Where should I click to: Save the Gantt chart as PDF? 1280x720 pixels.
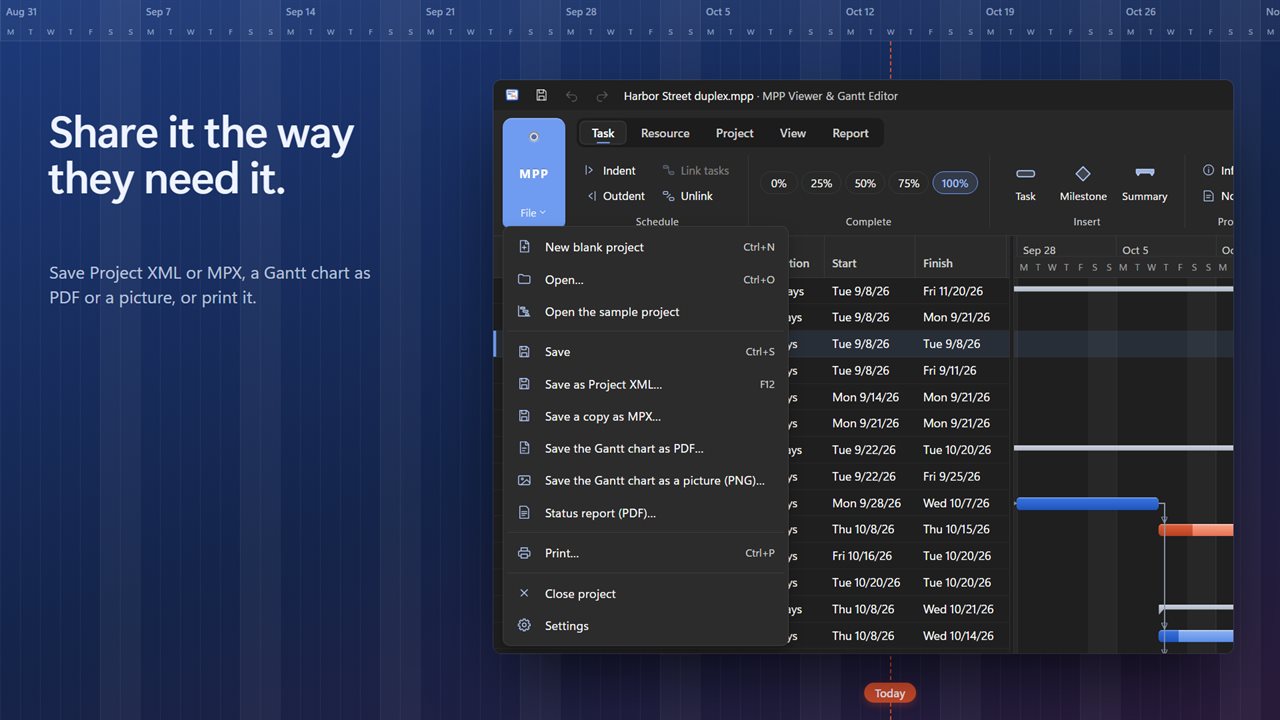tap(645, 448)
